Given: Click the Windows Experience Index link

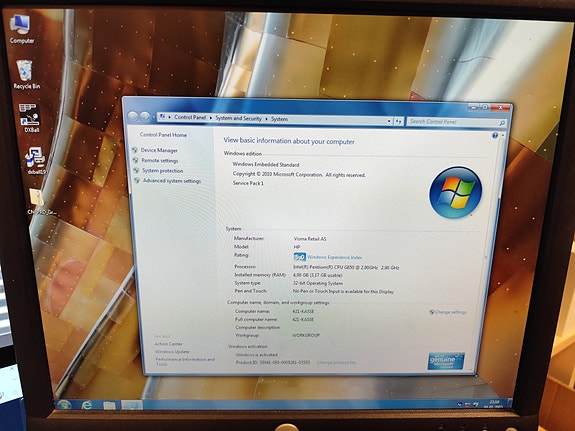Looking at the screenshot, I should click(x=334, y=257).
